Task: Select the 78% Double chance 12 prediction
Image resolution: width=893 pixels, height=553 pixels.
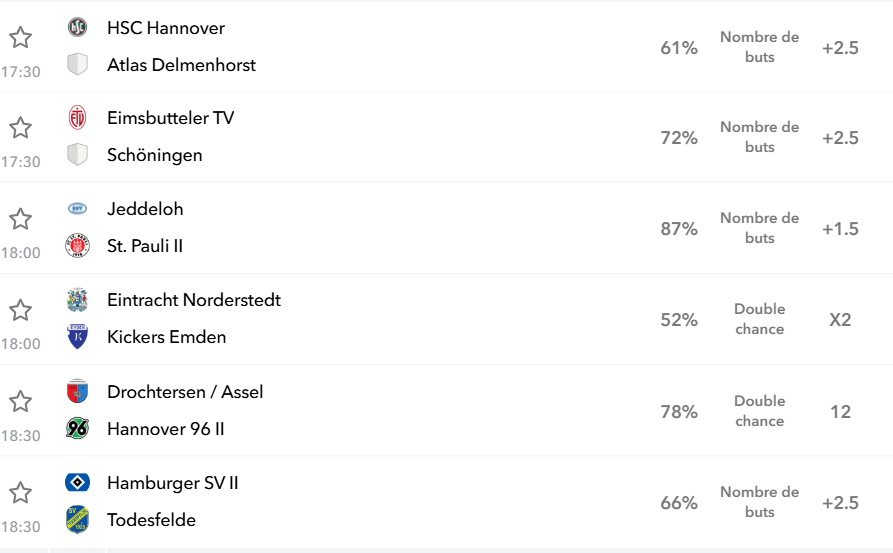Action: click(x=759, y=411)
